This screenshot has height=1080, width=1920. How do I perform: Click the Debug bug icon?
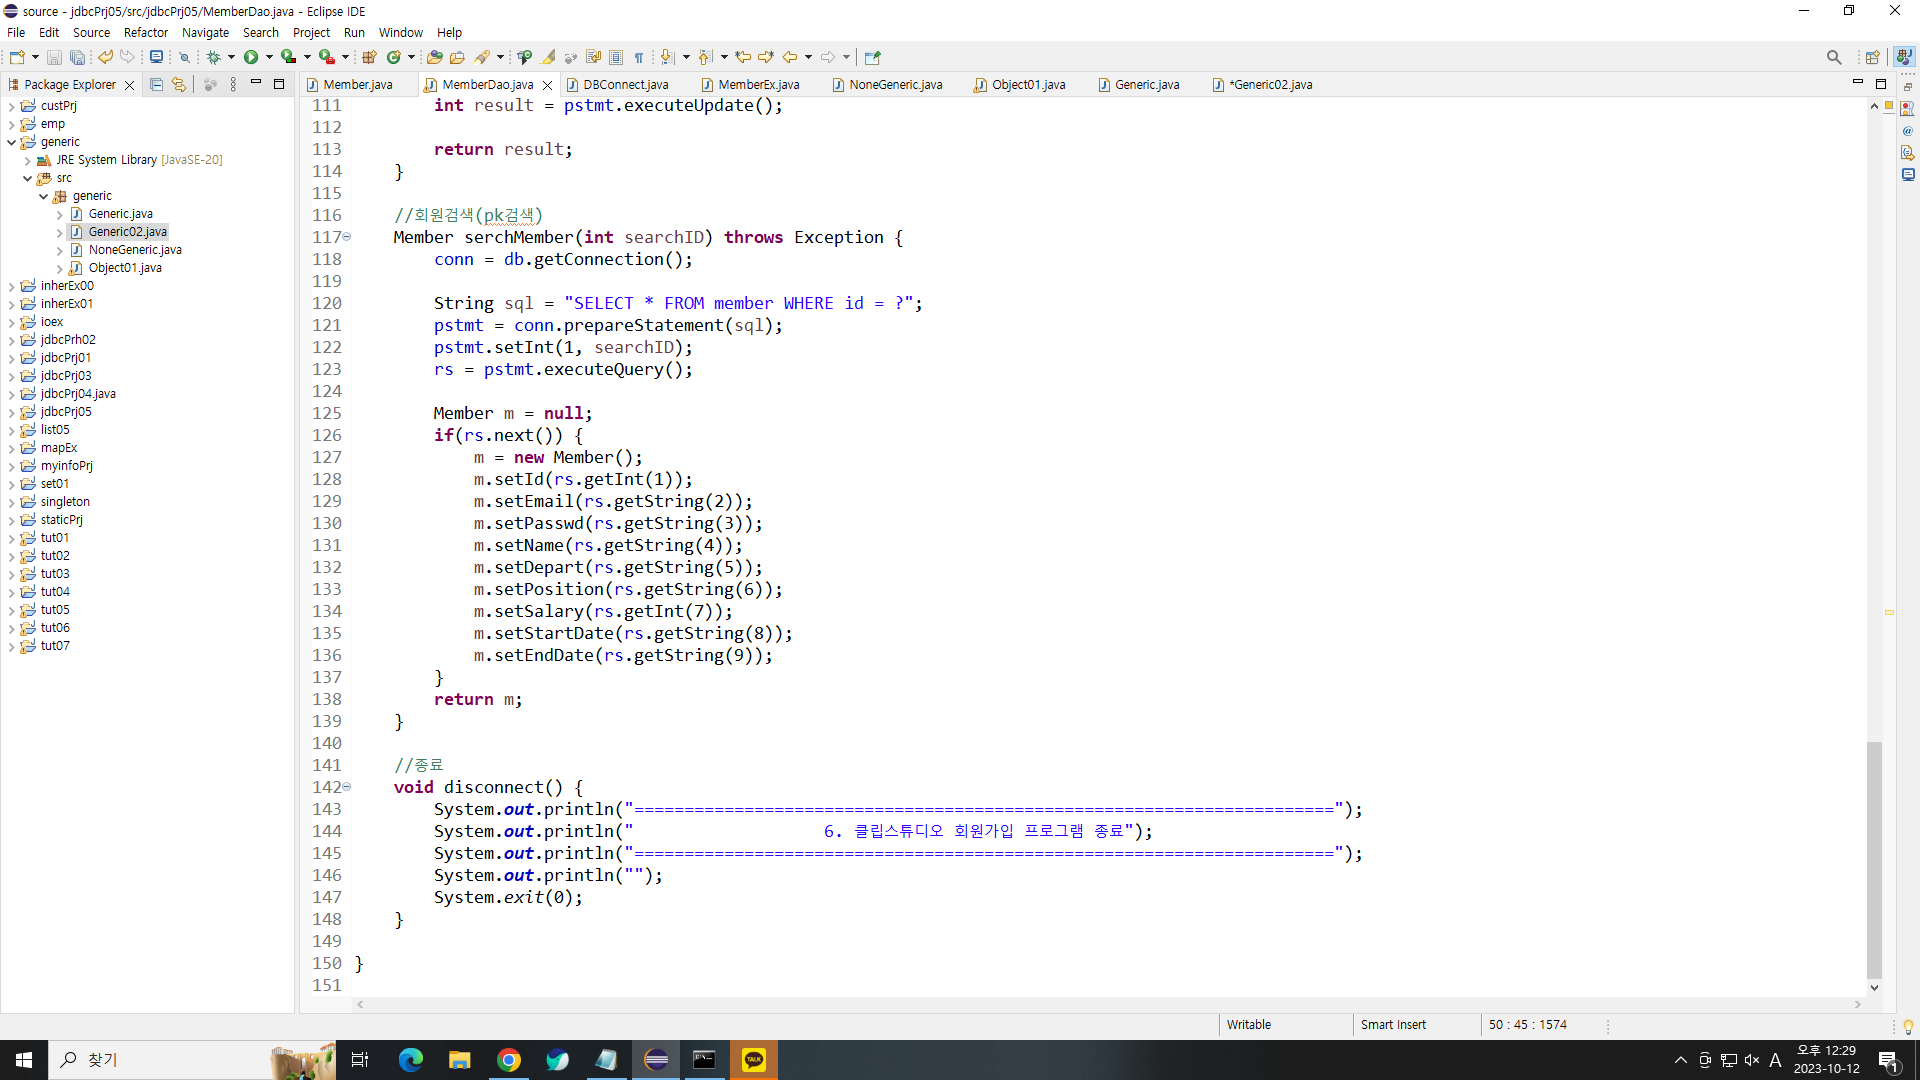point(213,57)
